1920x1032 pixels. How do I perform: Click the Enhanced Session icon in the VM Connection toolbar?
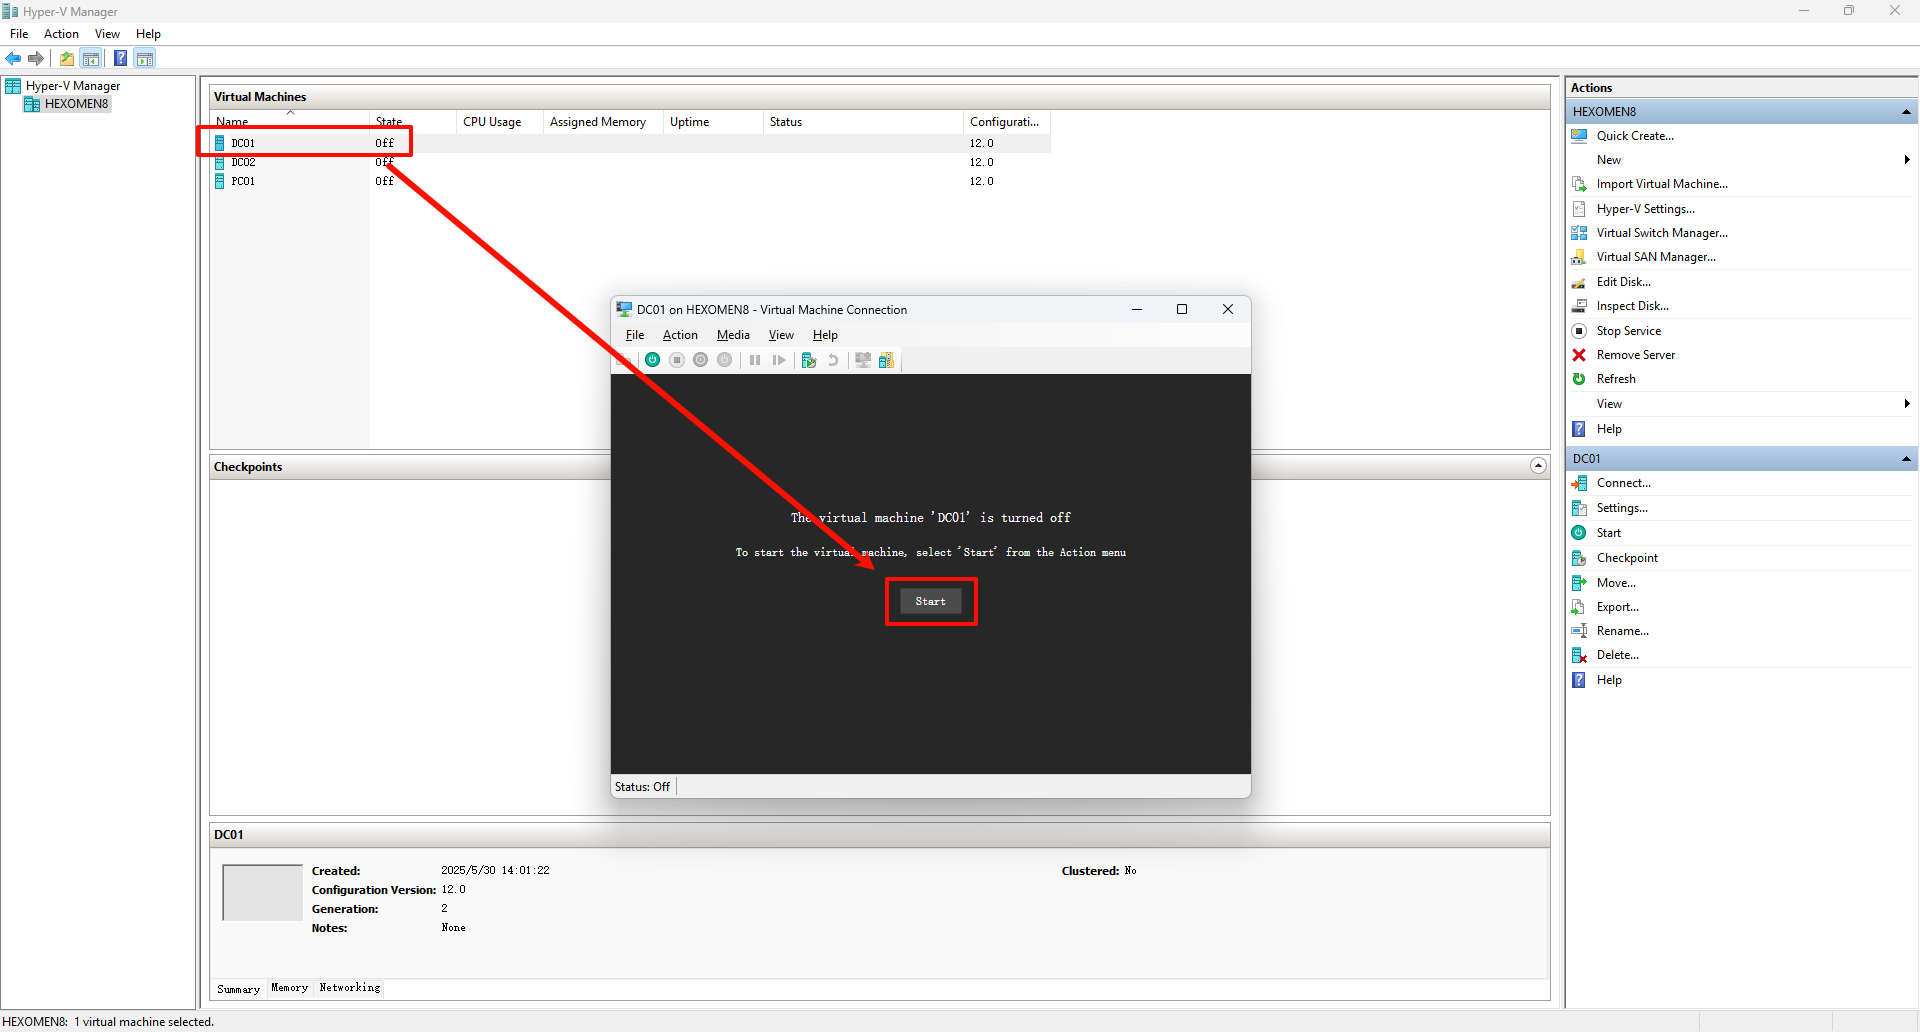tap(863, 360)
